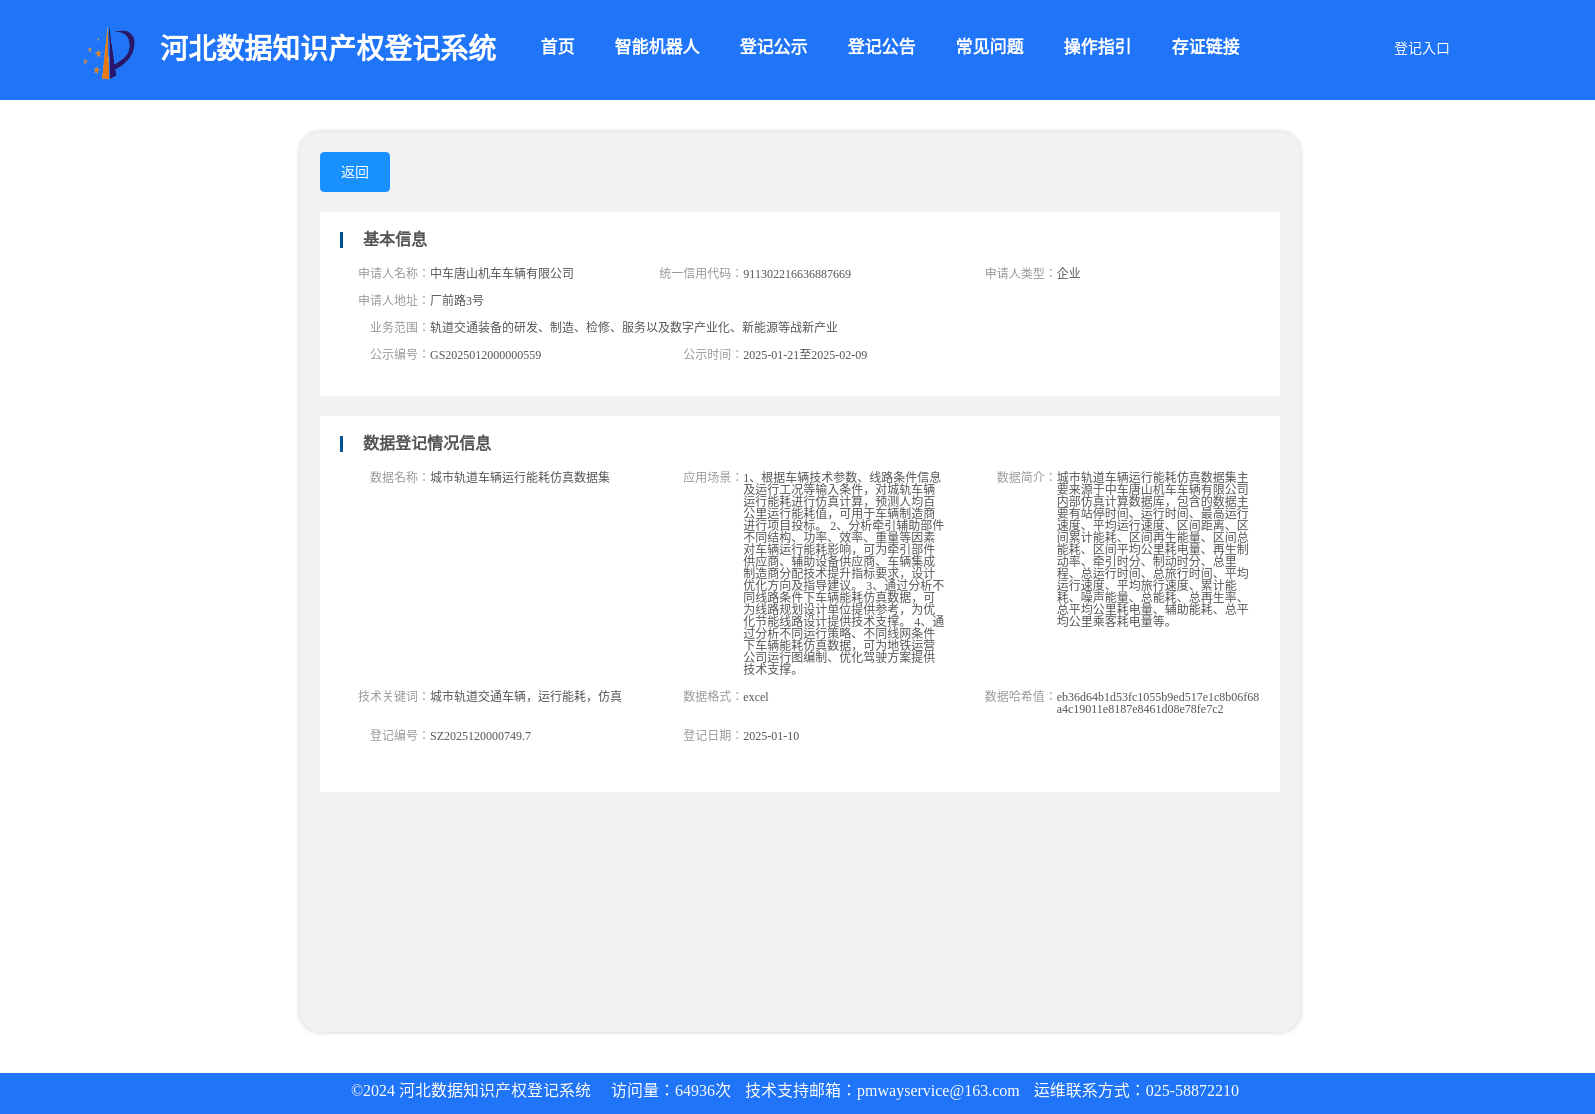Click the 基本信息 section heading
The width and height of the screenshot is (1595, 1114).
pos(395,239)
